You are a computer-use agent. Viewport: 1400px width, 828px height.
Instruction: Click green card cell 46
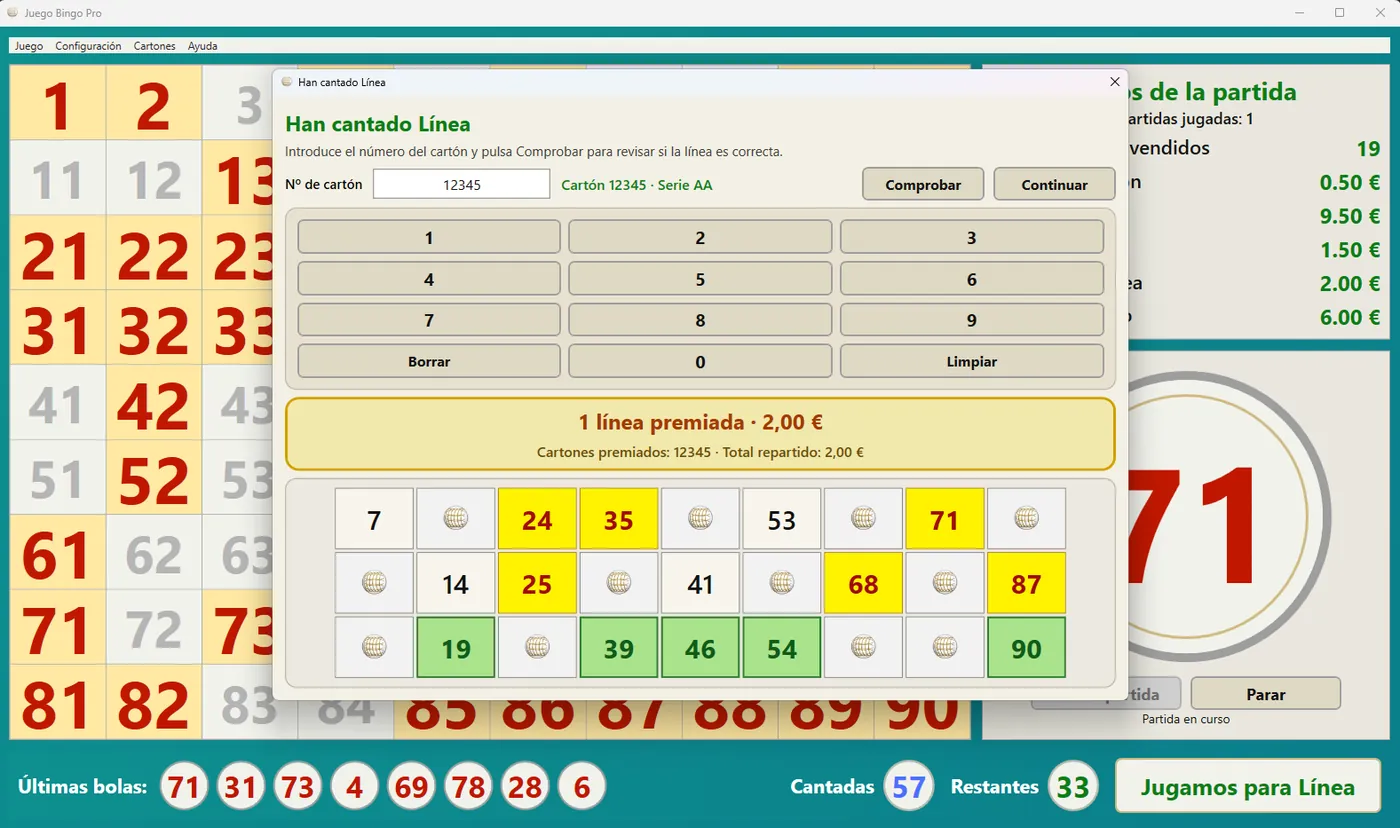700,647
